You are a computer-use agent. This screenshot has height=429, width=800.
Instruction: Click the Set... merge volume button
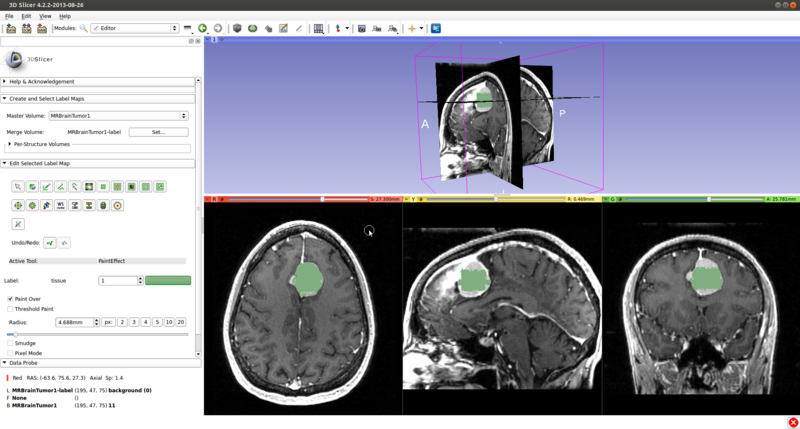tap(158, 132)
